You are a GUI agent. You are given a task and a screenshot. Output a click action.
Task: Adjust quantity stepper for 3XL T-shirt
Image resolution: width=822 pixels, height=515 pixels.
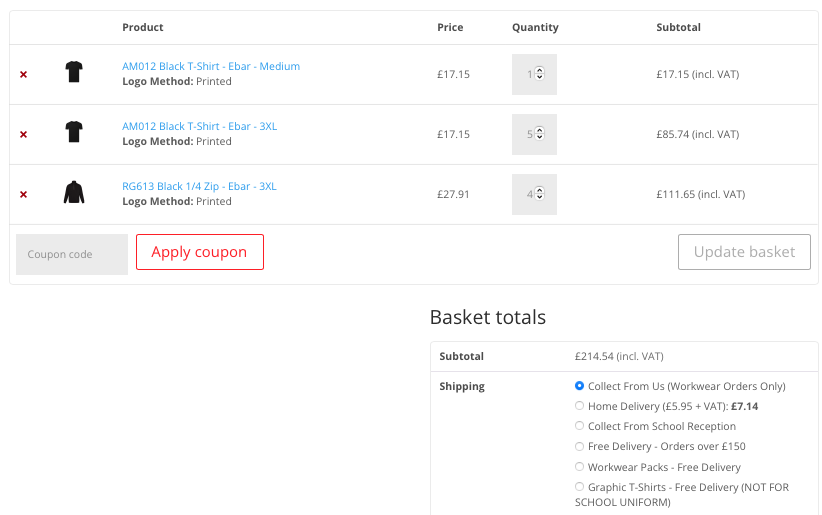tap(539, 134)
